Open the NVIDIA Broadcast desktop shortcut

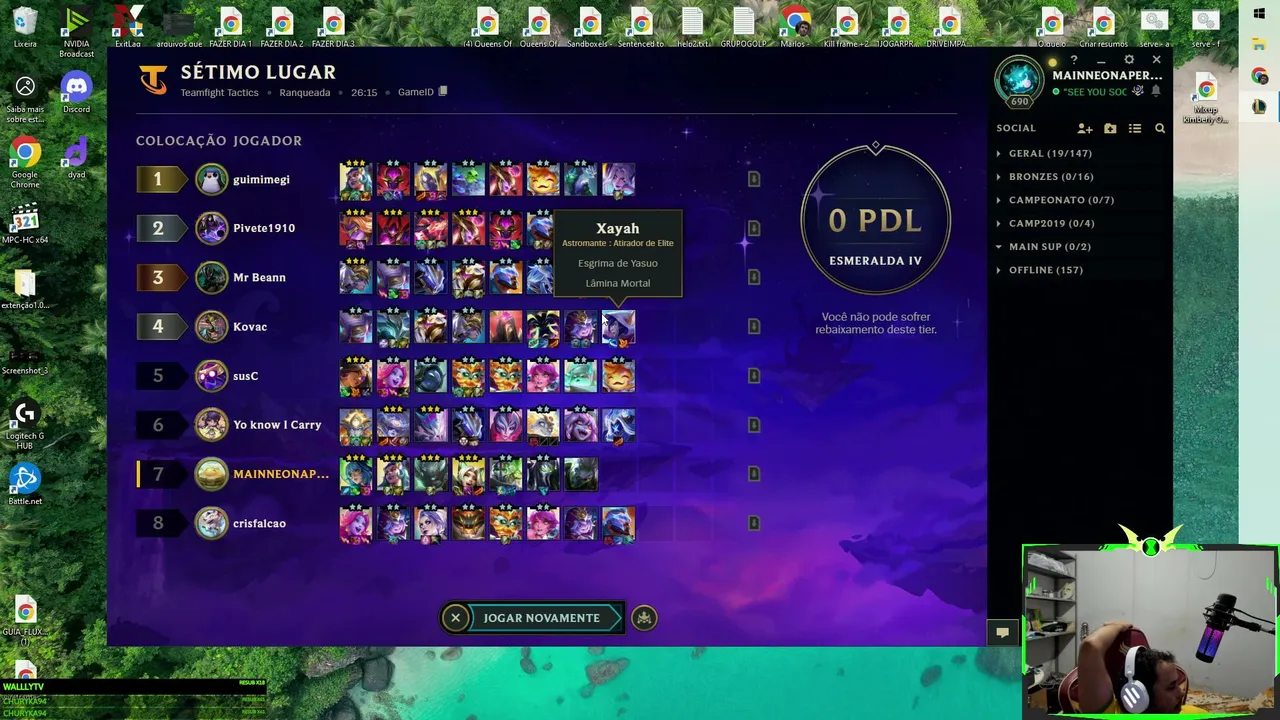coord(76,32)
